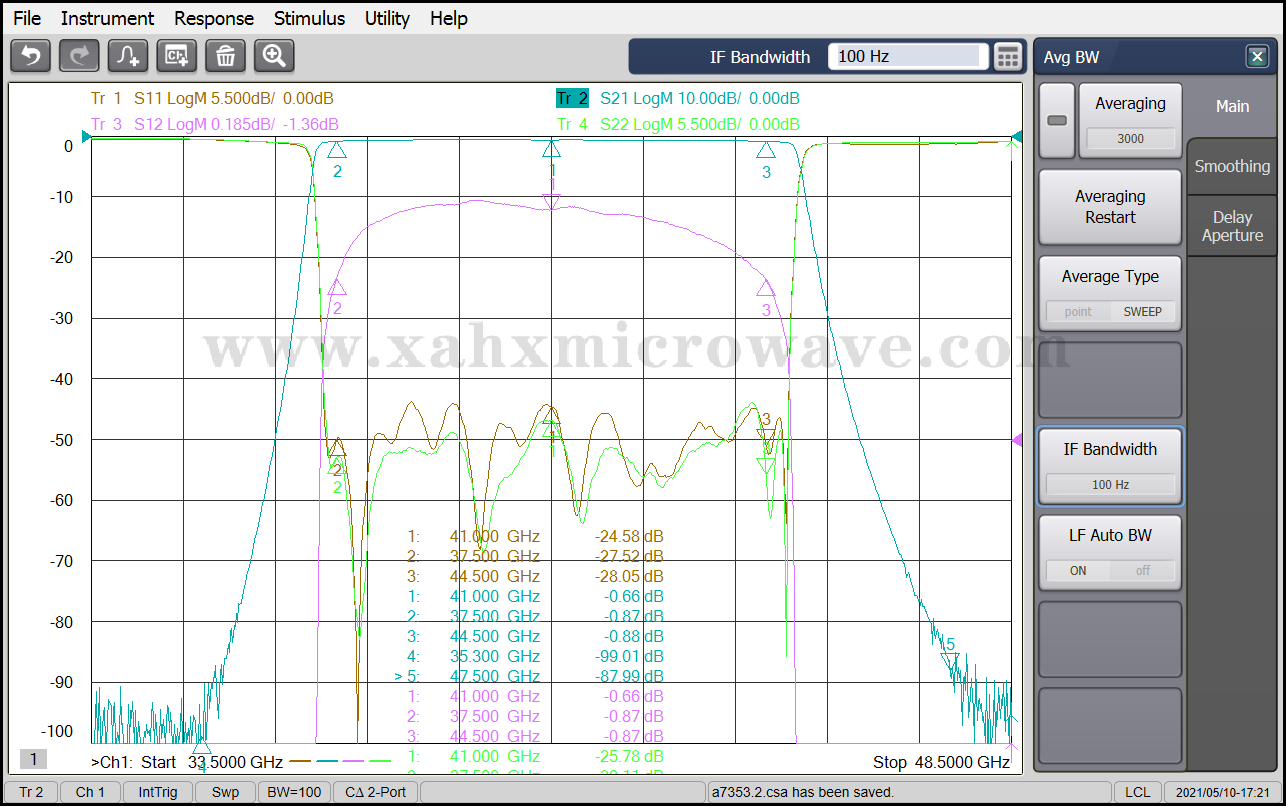Screen dimensions: 1286x806
Task: Switch to the Main tab
Action: pos(1232,106)
